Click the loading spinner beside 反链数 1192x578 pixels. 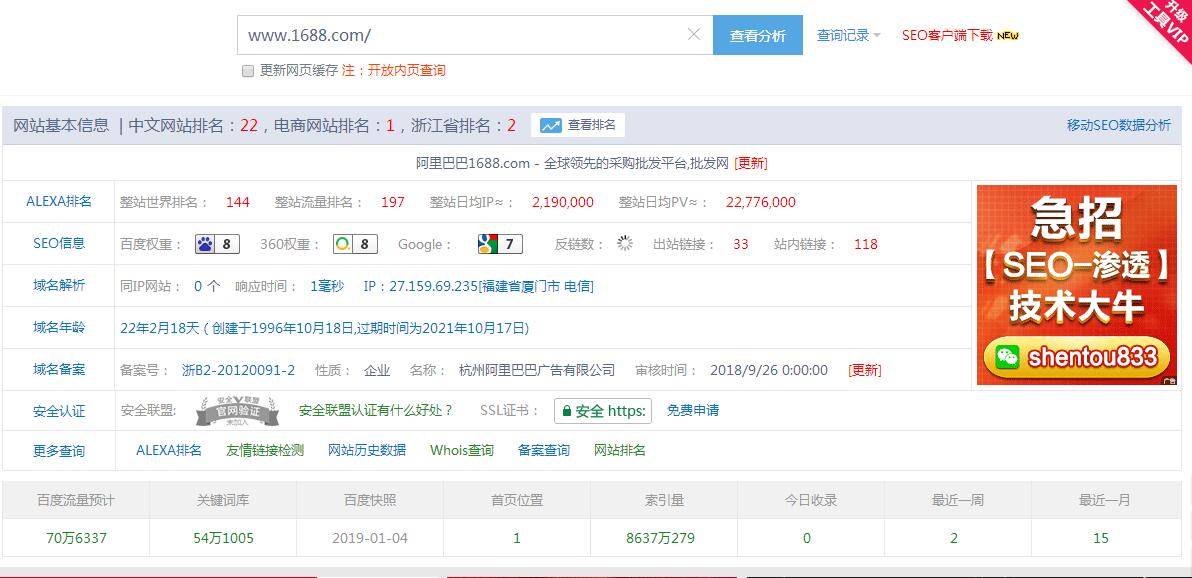[624, 243]
